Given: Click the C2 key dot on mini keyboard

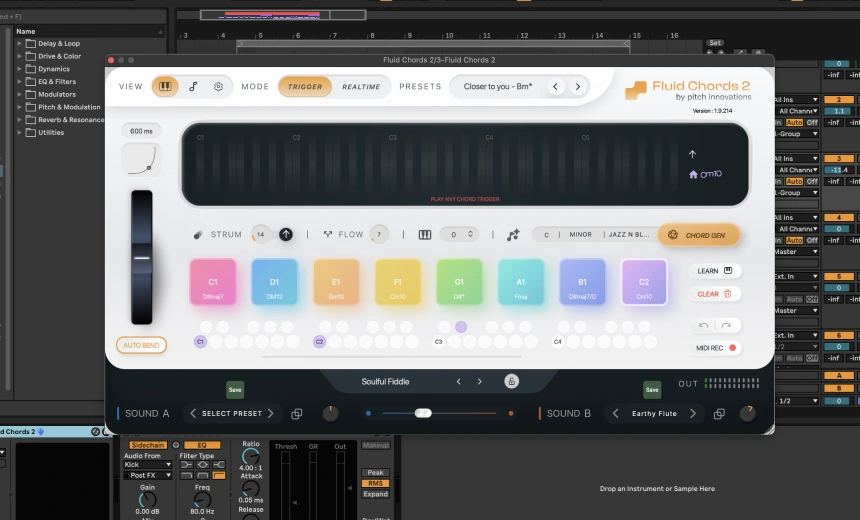Looking at the screenshot, I should pos(319,342).
